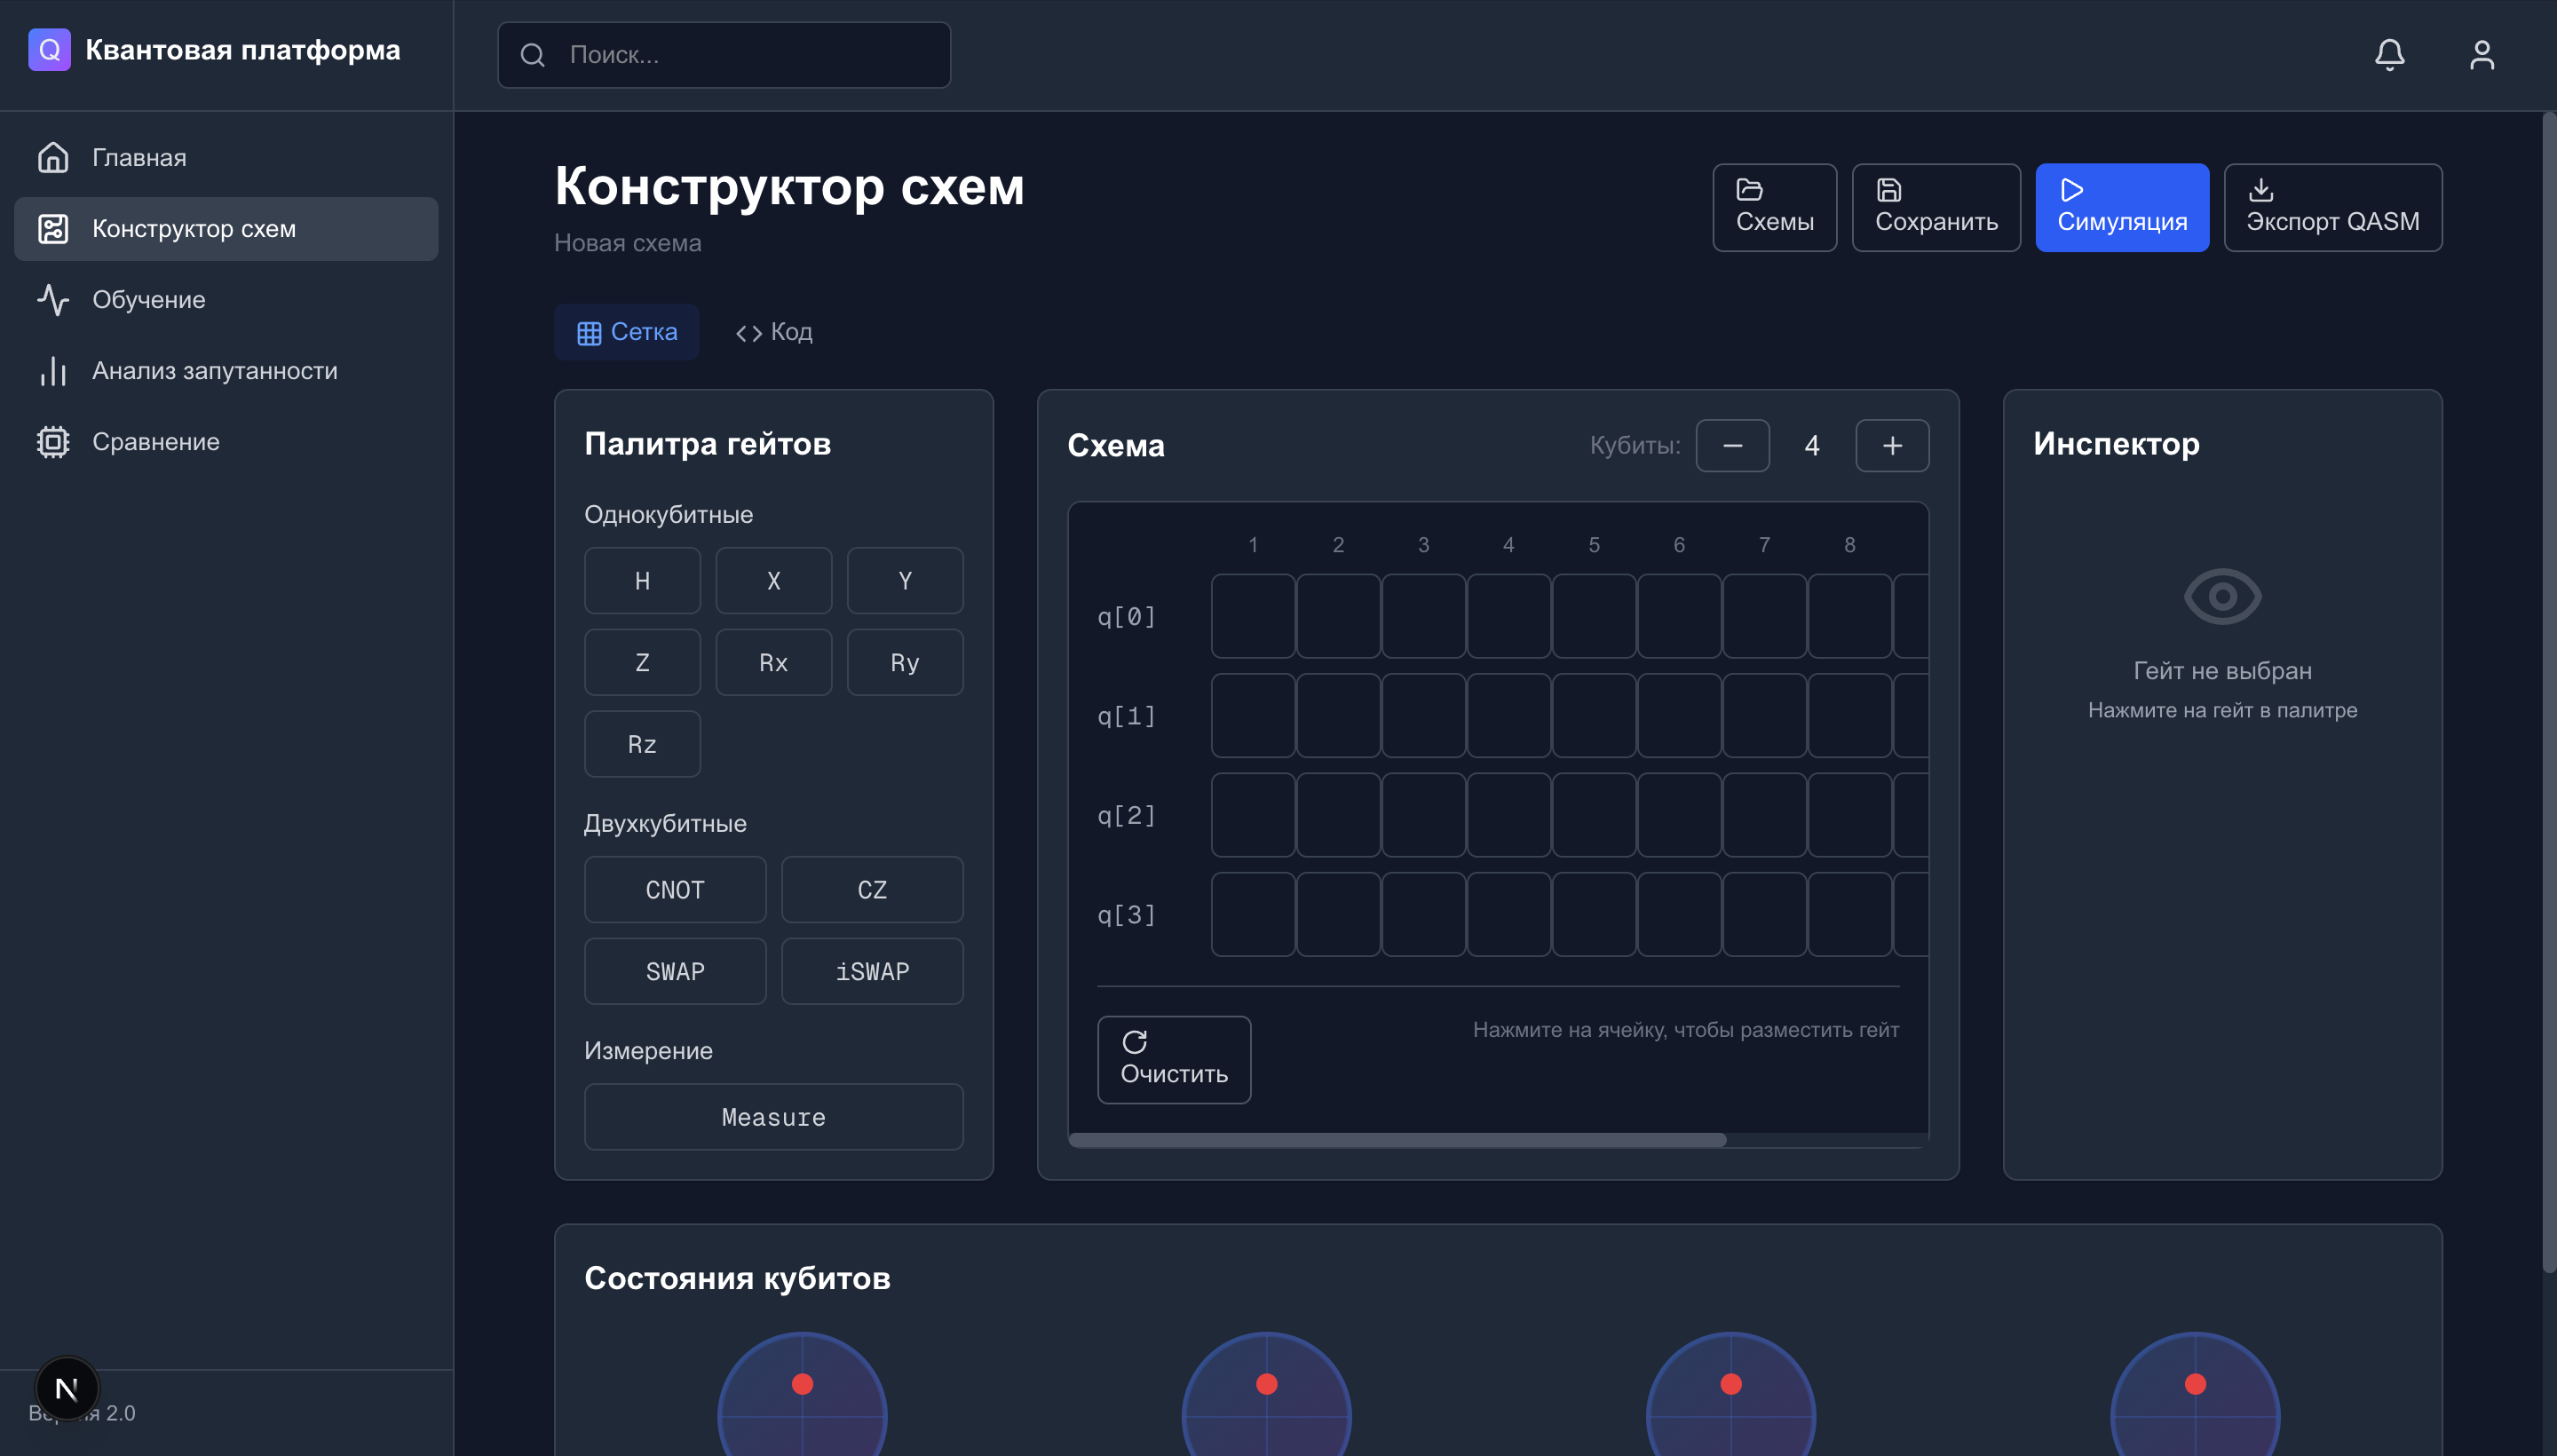Screen dimensions: 2557x1456
Task: Click the page vertical scrollbar
Action: [x=2549, y=692]
